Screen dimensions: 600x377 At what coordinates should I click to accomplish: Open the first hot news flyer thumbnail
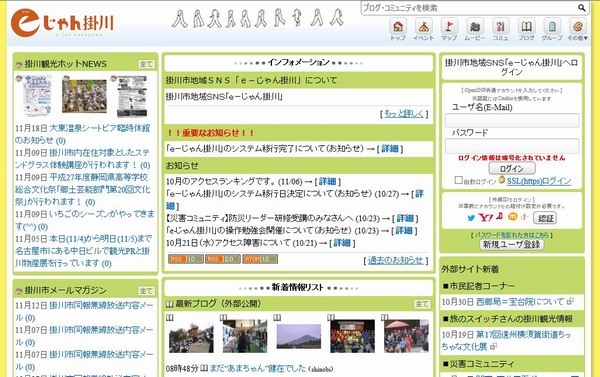coord(37,95)
